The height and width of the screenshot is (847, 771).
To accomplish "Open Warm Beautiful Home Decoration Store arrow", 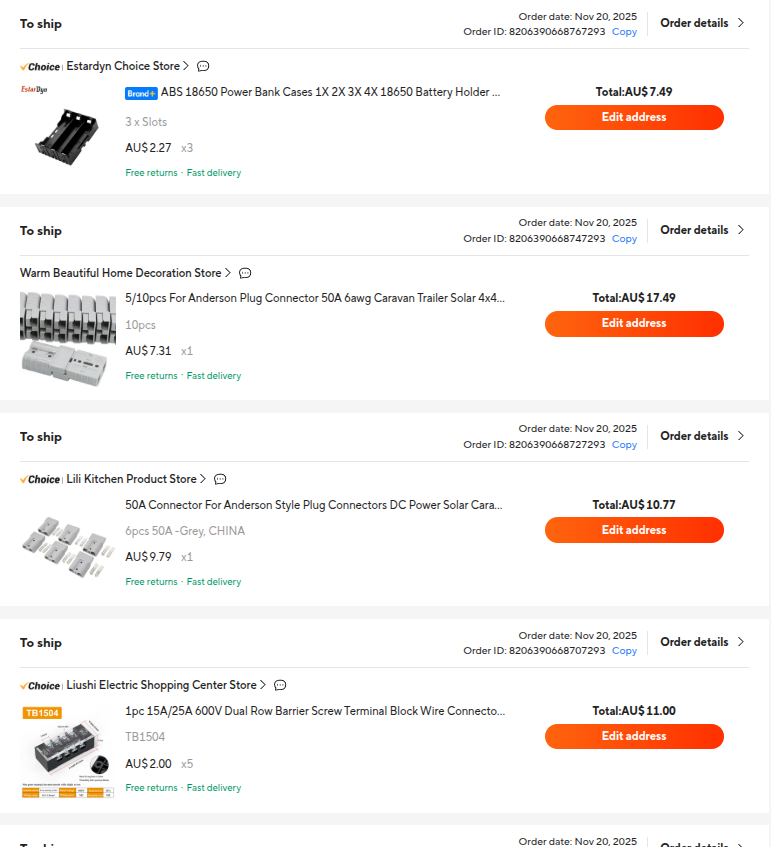I will pyautogui.click(x=228, y=272).
